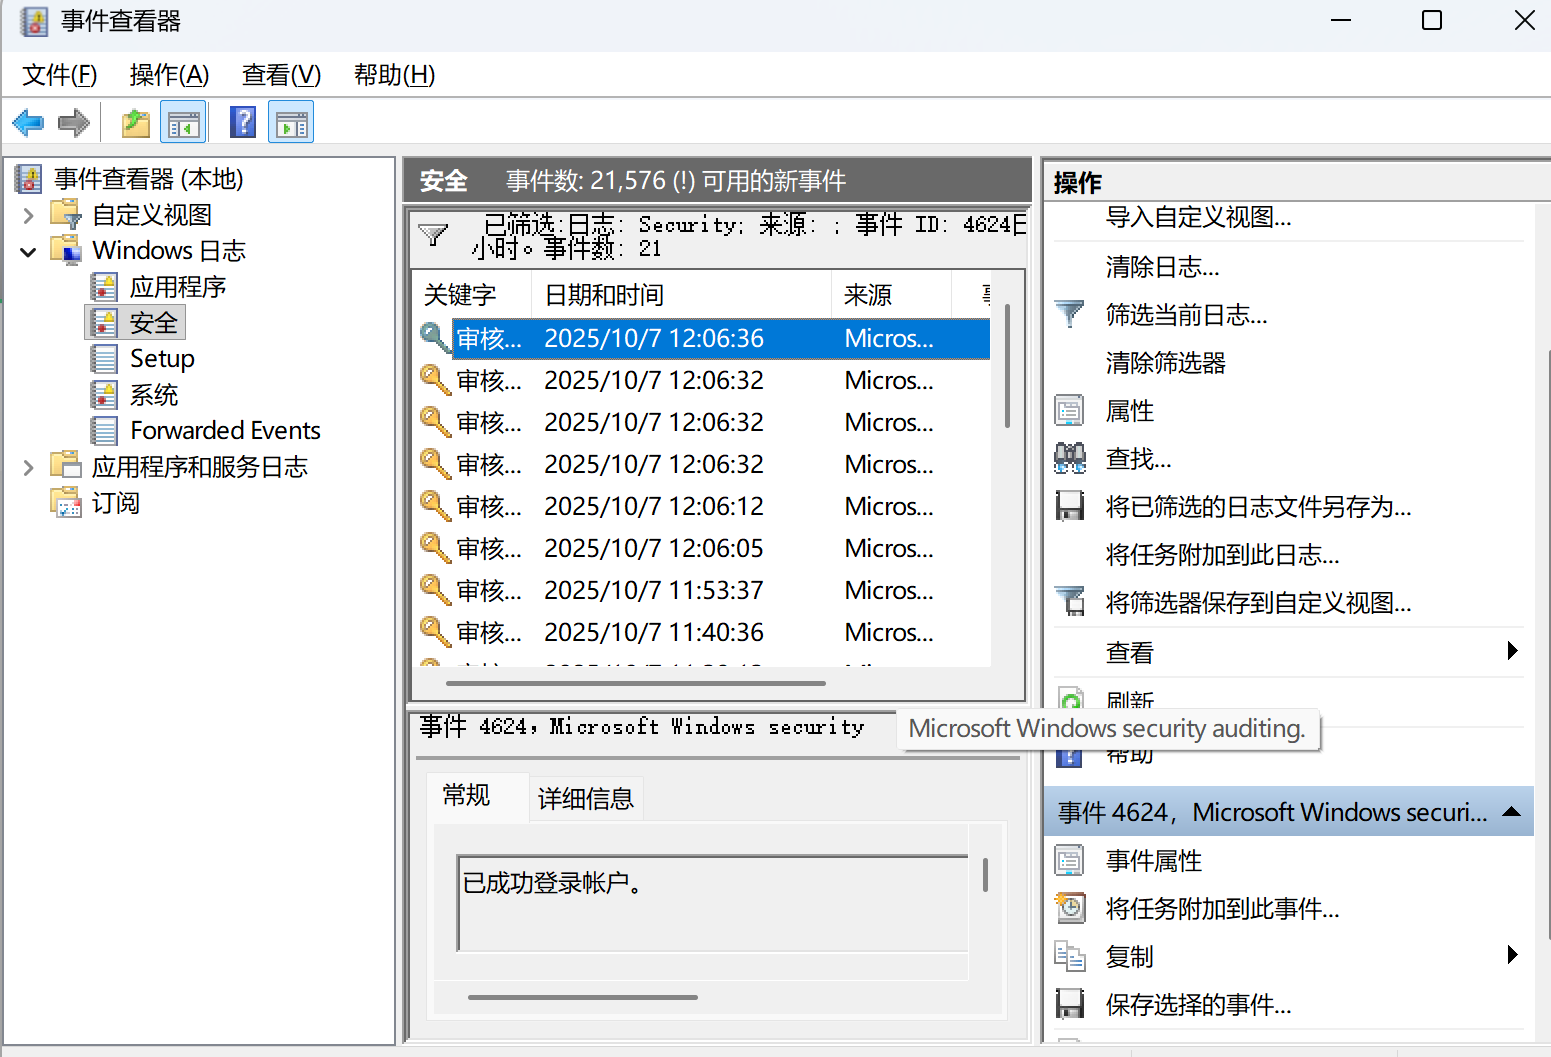
Task: Click the 应用程序 log icon in the tree
Action: click(104, 287)
